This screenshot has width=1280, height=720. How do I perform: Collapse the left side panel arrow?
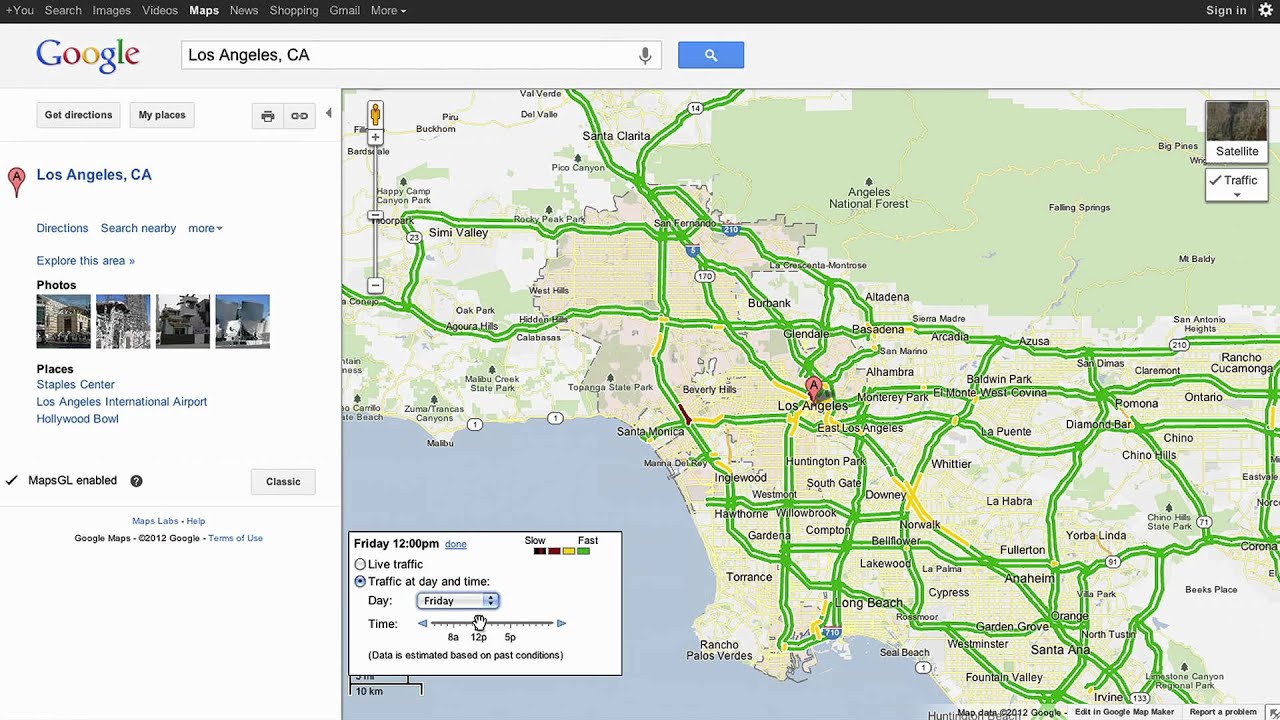point(328,114)
